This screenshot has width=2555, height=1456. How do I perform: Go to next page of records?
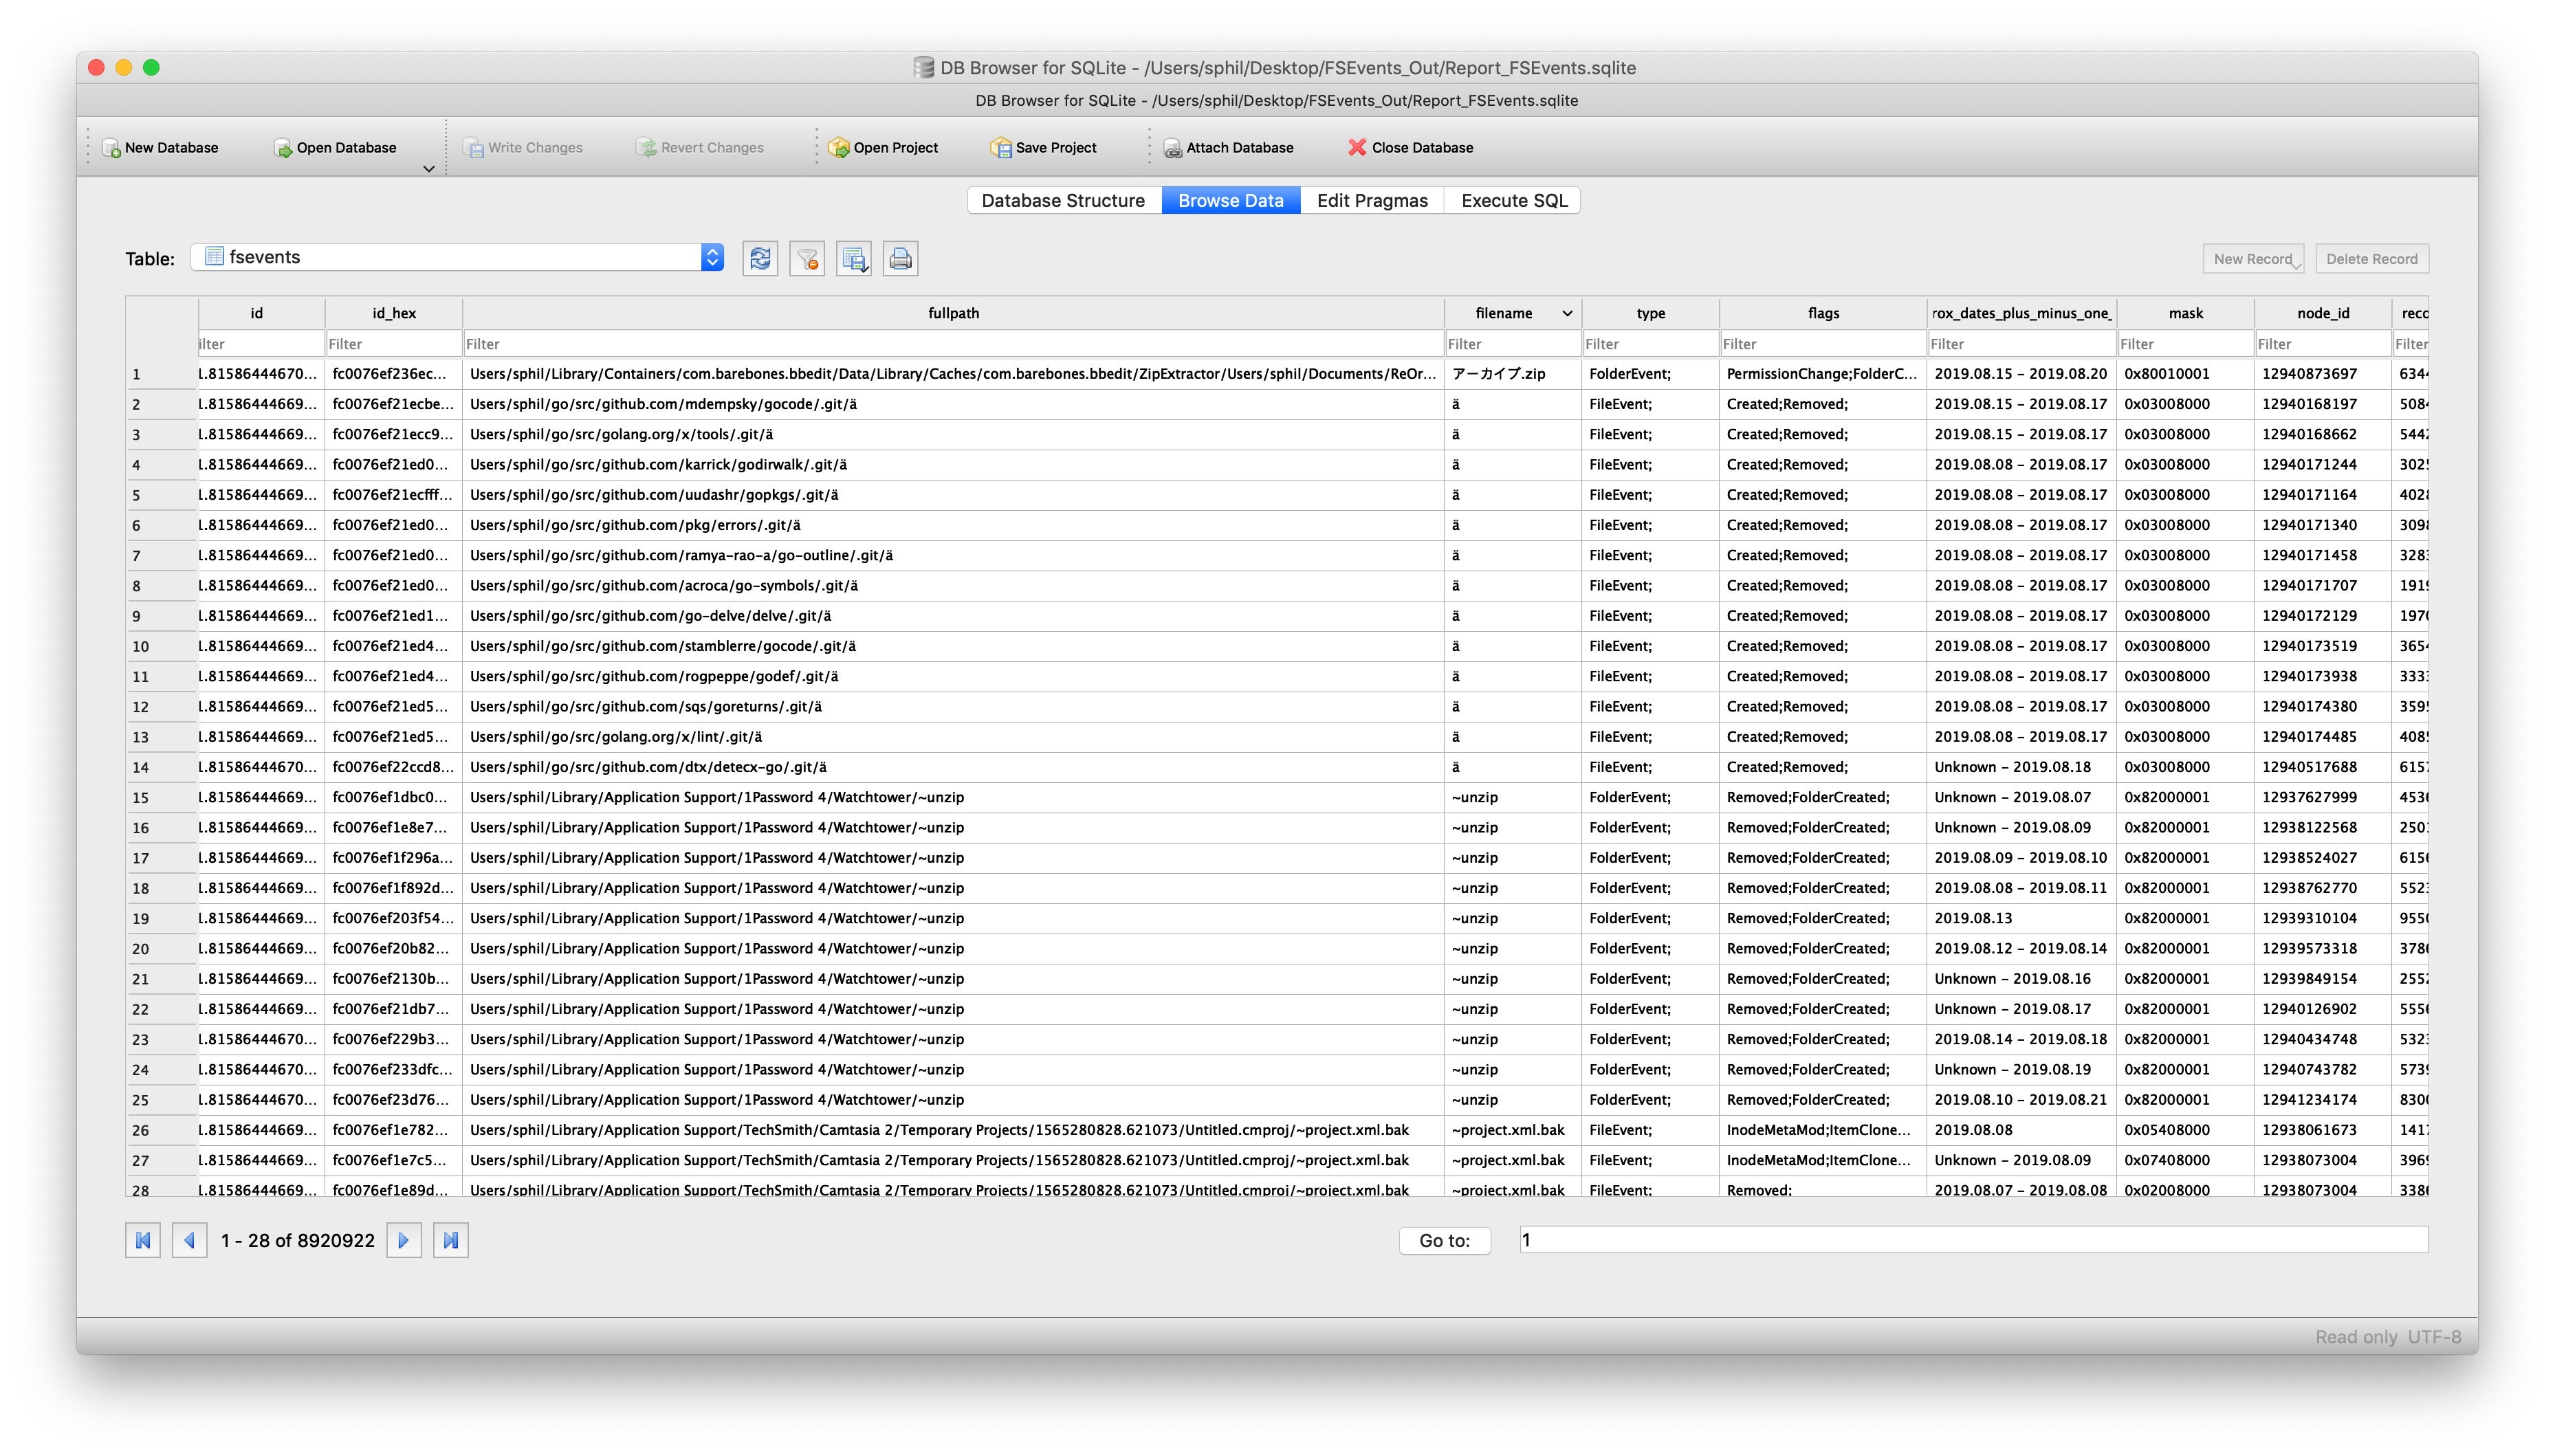point(404,1240)
